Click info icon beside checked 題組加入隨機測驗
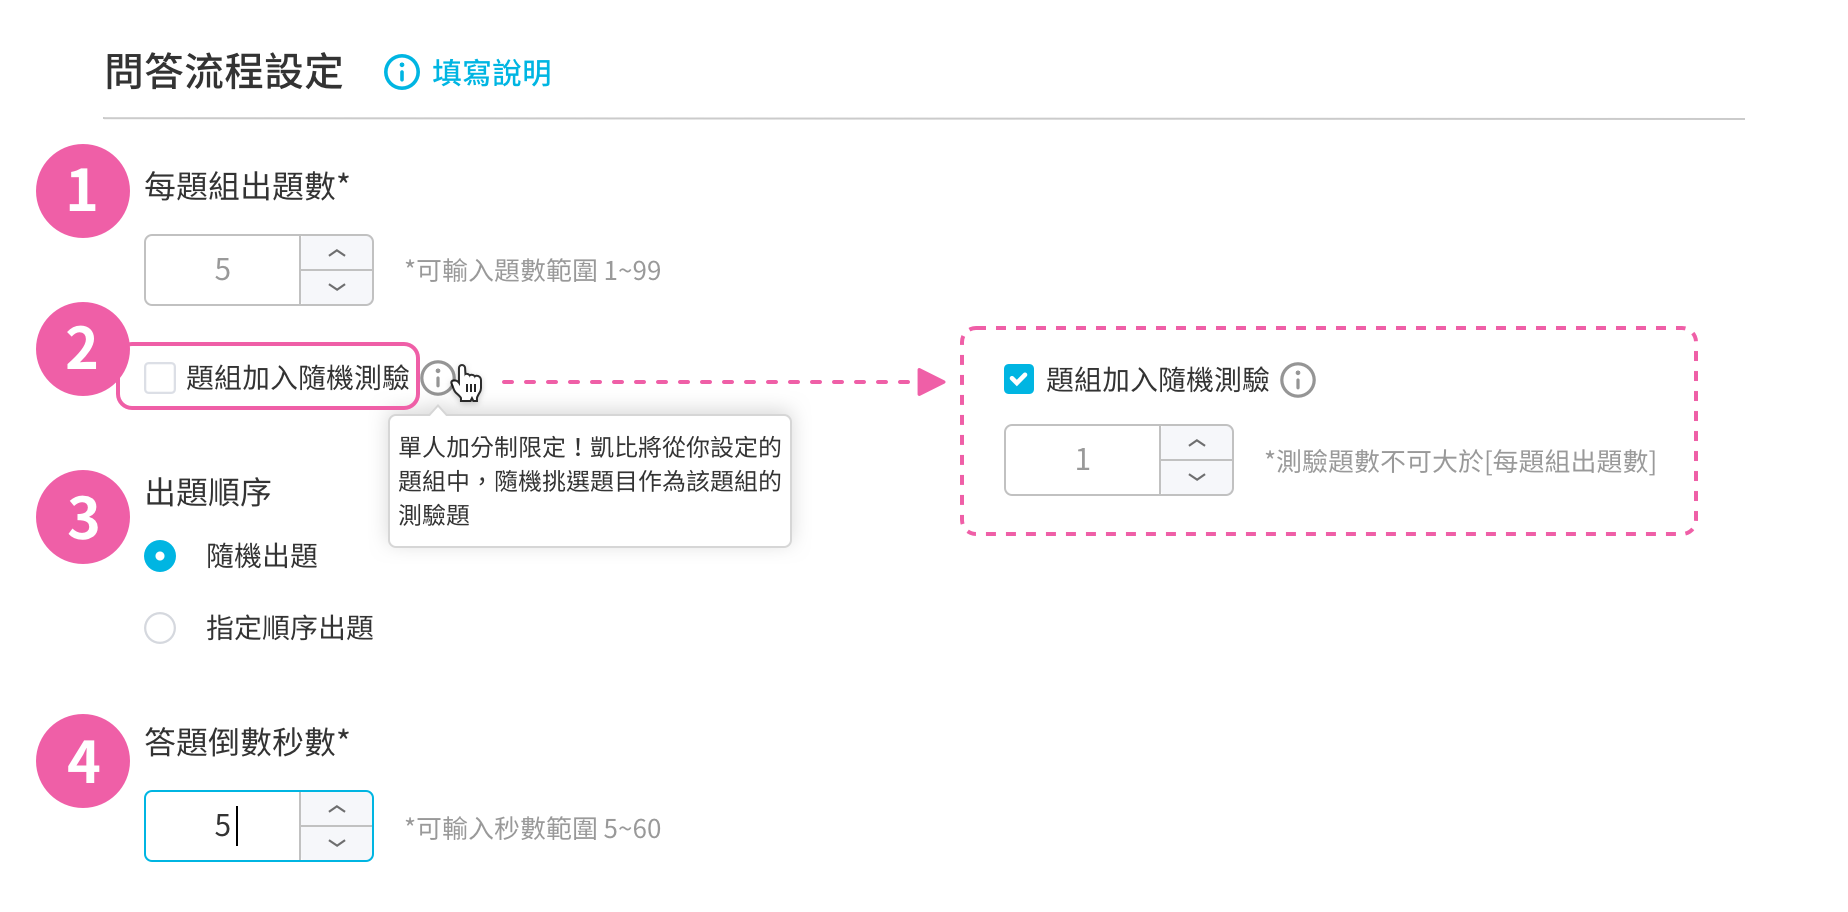The width and height of the screenshot is (1848, 912). pyautogui.click(x=1298, y=380)
